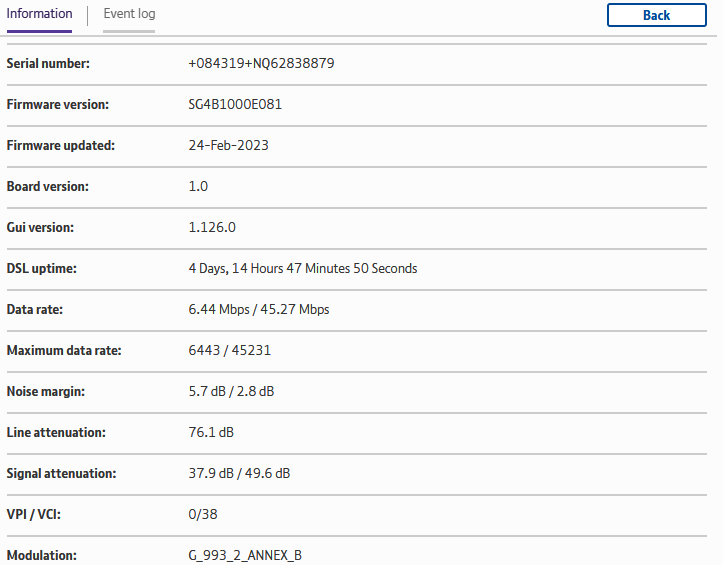Switch to the Event log tab
This screenshot has height=565, width=723.
coord(129,14)
